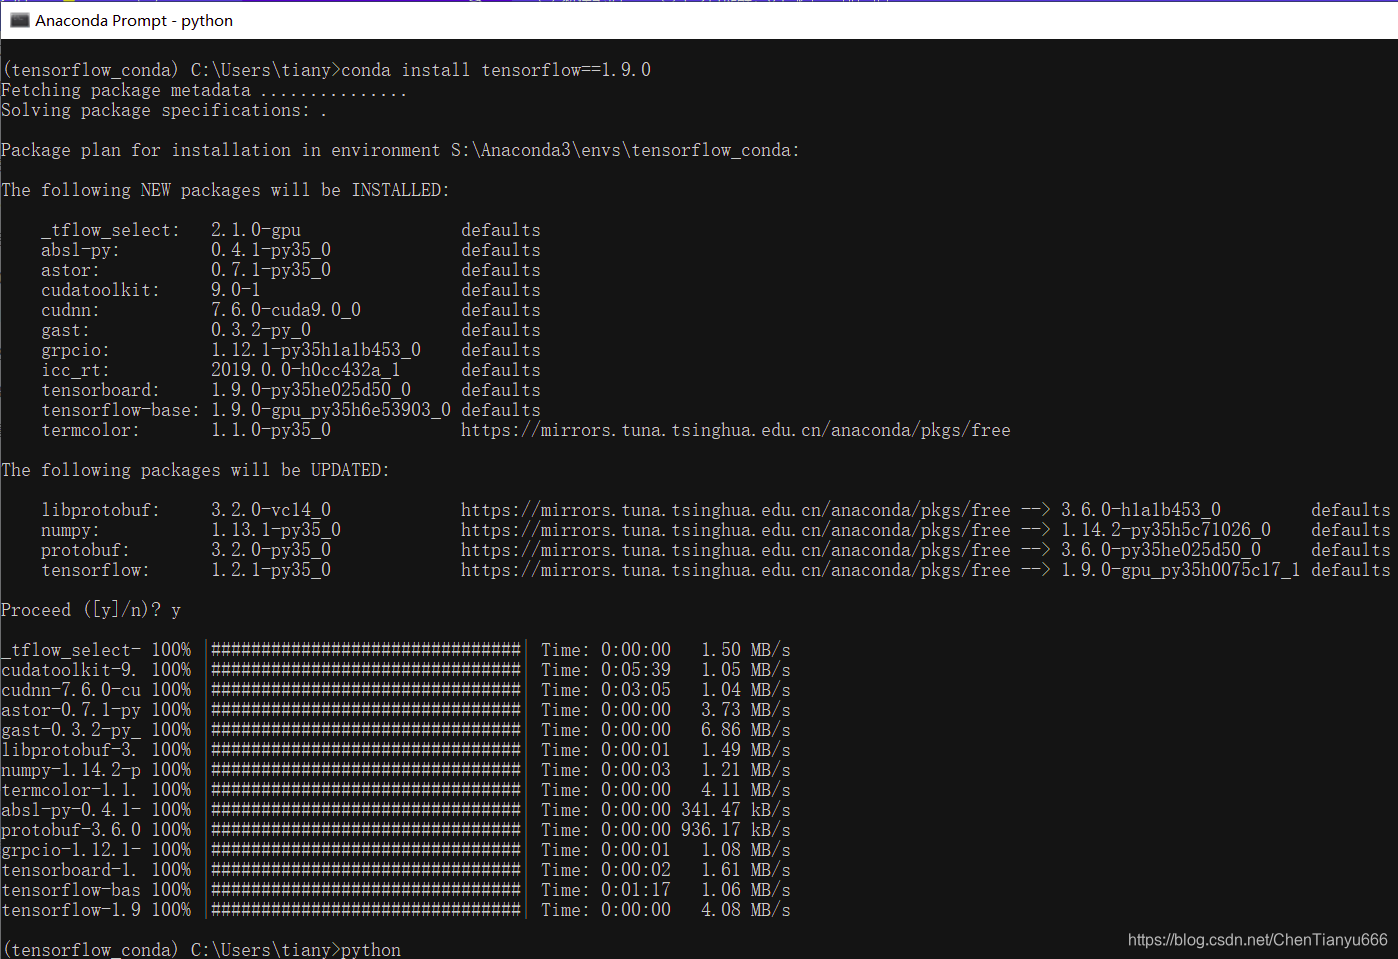The width and height of the screenshot is (1398, 959).
Task: Click the 'tensorboard-1.' download row label
Action: 70,870
